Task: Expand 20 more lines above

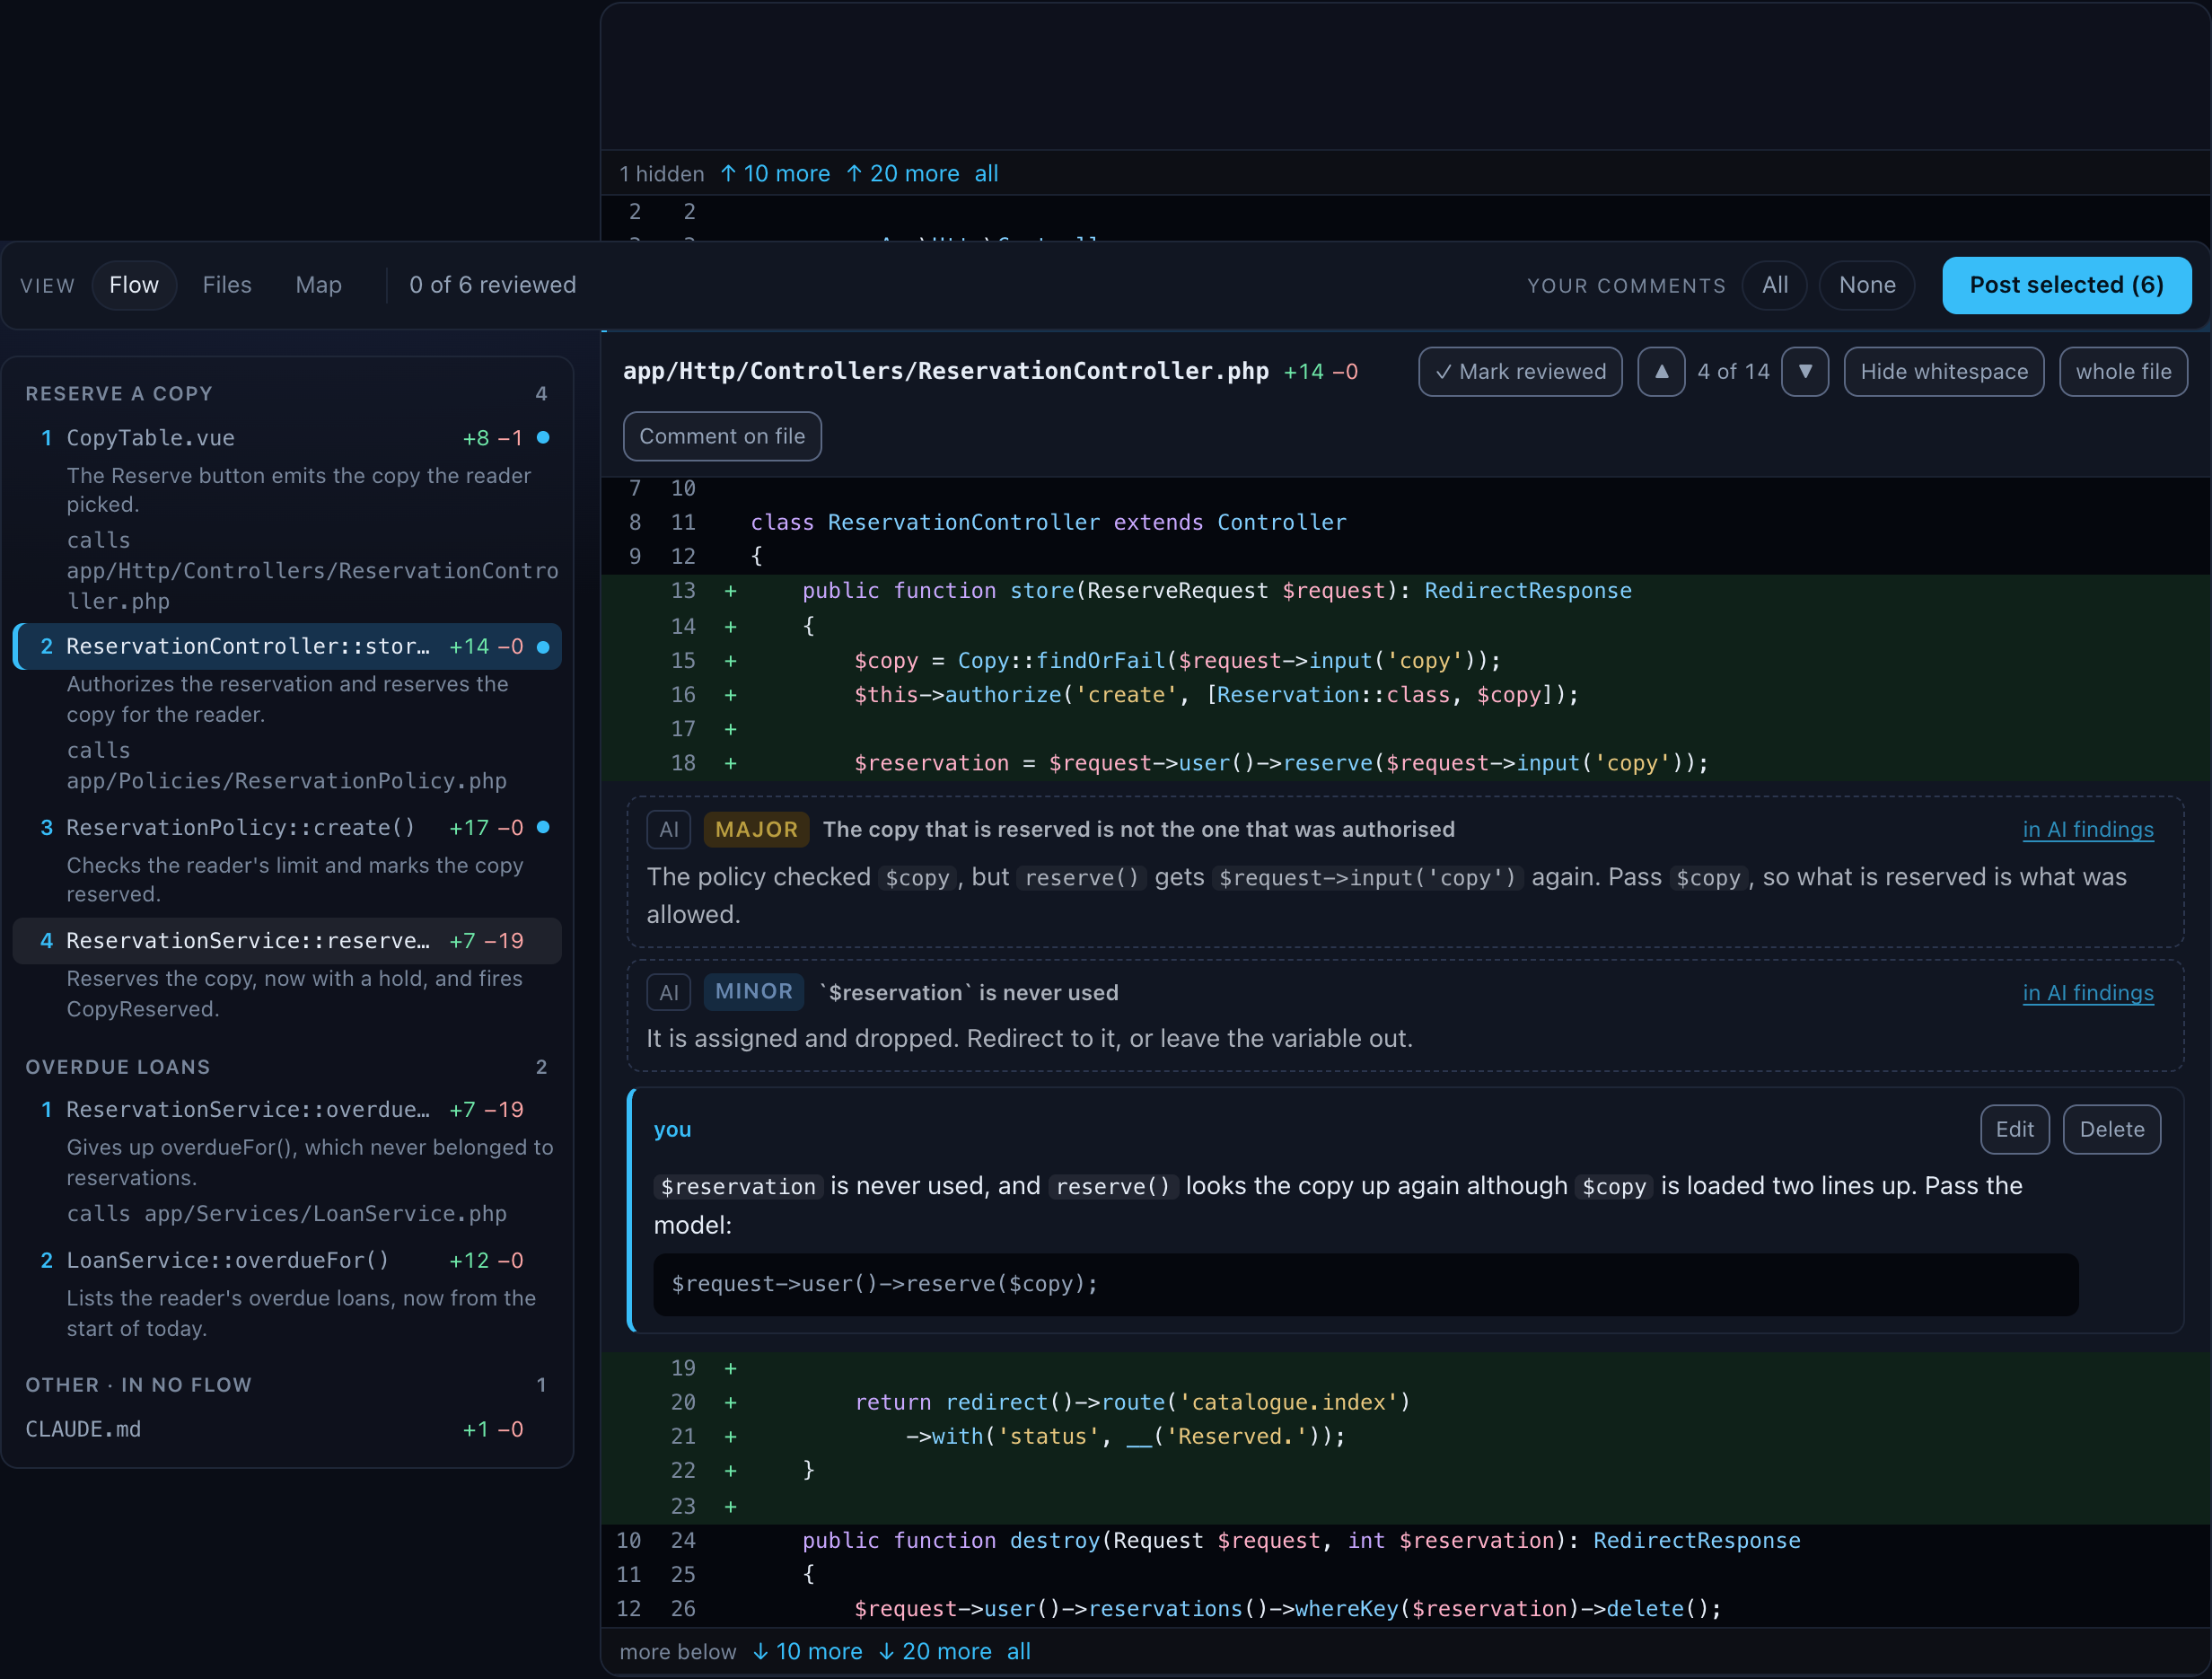Action: pos(903,174)
